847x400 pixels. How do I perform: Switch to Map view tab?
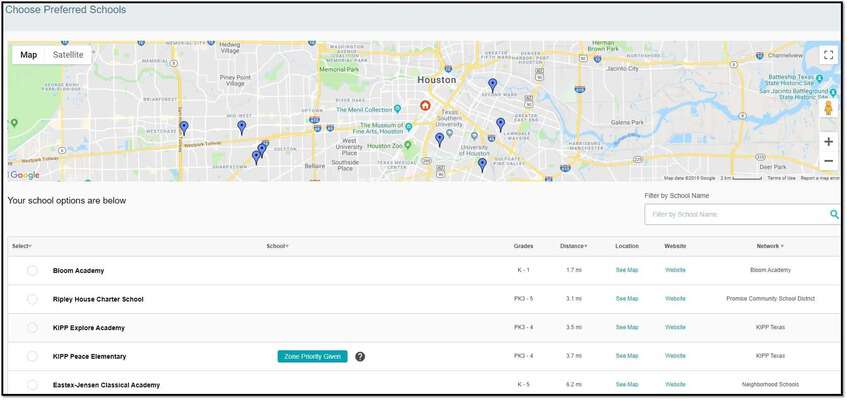[29, 55]
